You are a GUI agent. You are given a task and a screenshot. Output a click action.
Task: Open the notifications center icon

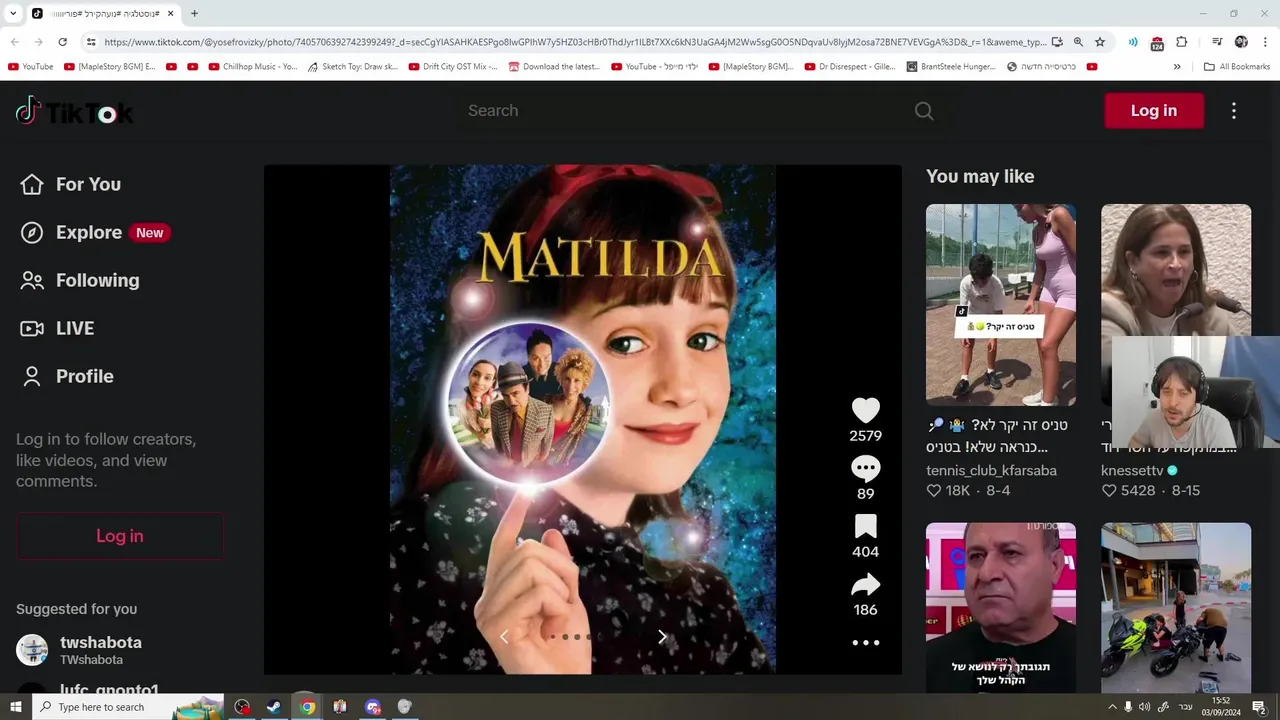click(x=1260, y=707)
